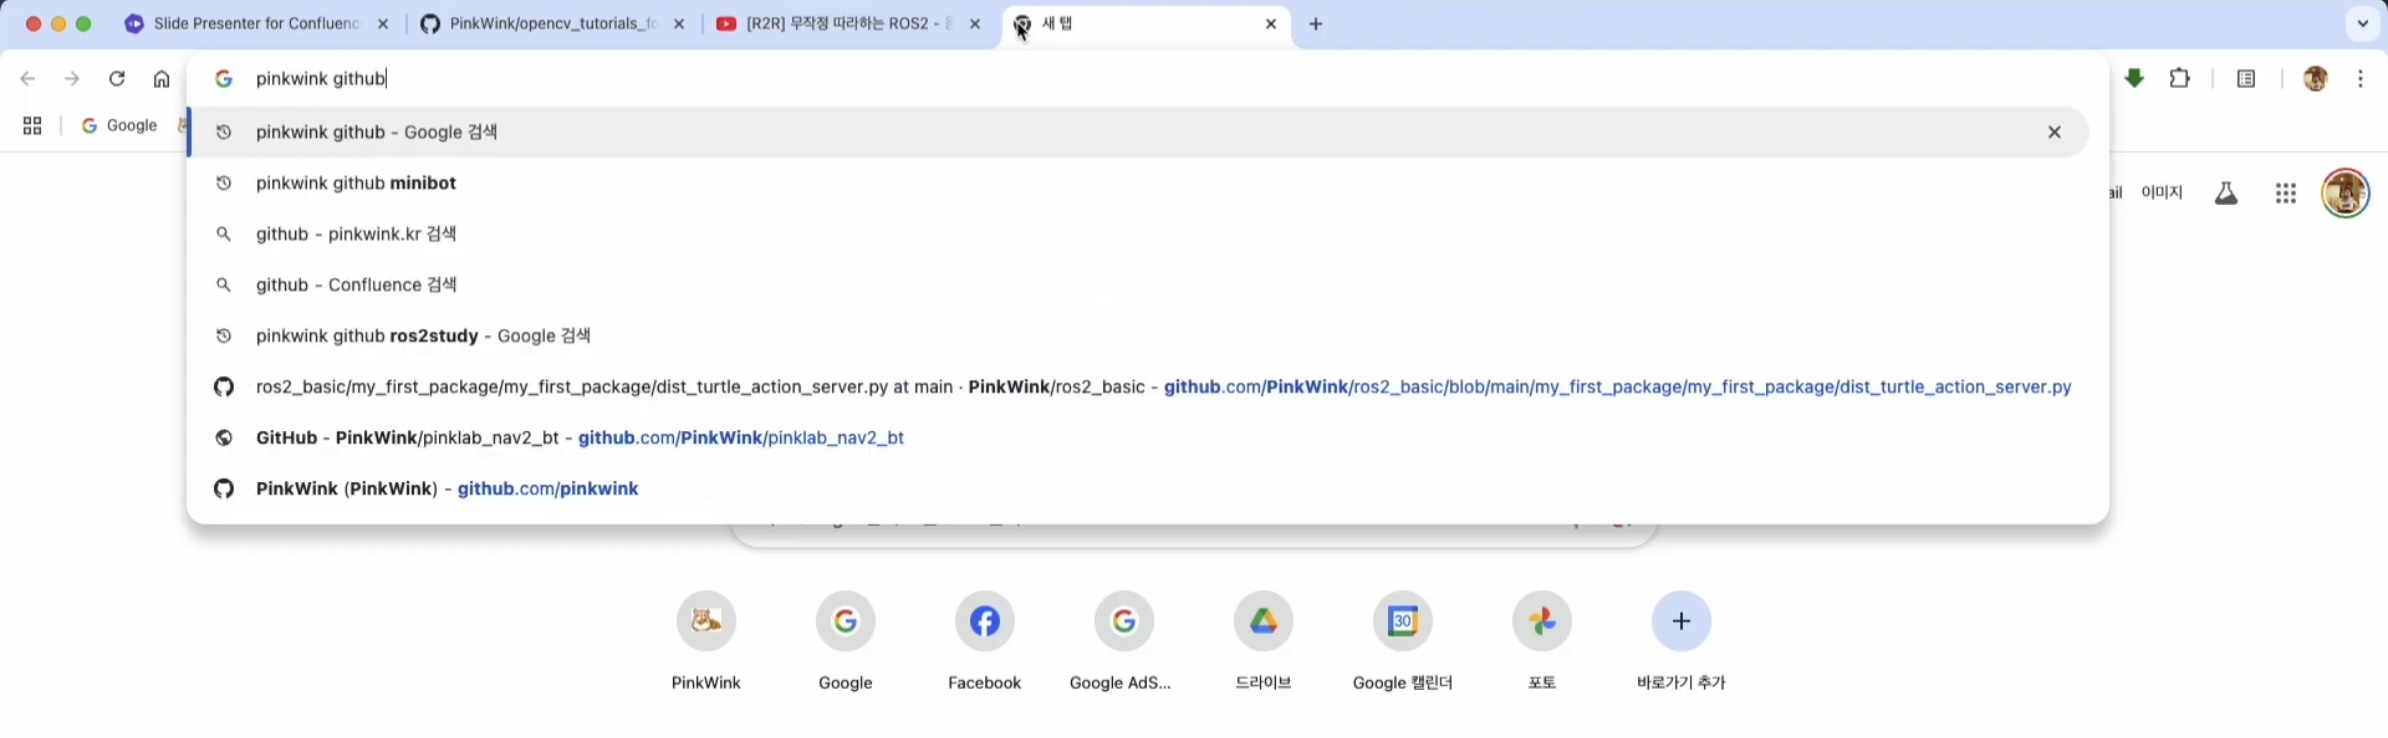The width and height of the screenshot is (2388, 738).
Task: Click the forward navigation arrow
Action: coord(71,78)
